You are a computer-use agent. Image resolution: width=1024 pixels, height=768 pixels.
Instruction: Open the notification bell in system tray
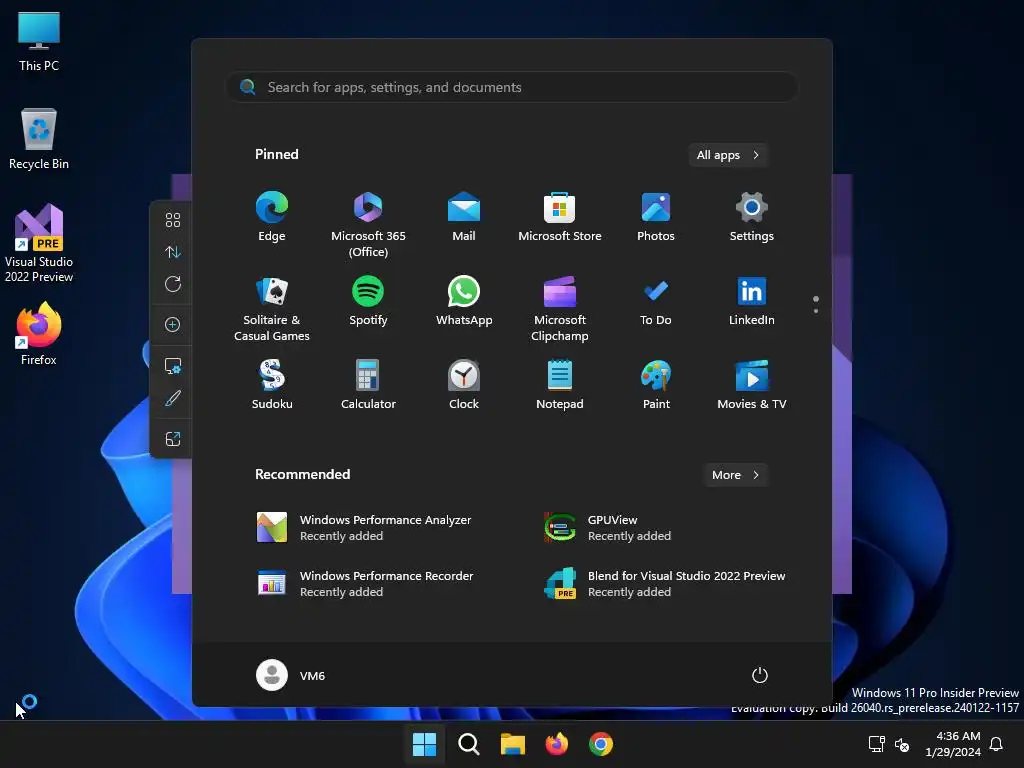pyautogui.click(x=997, y=744)
